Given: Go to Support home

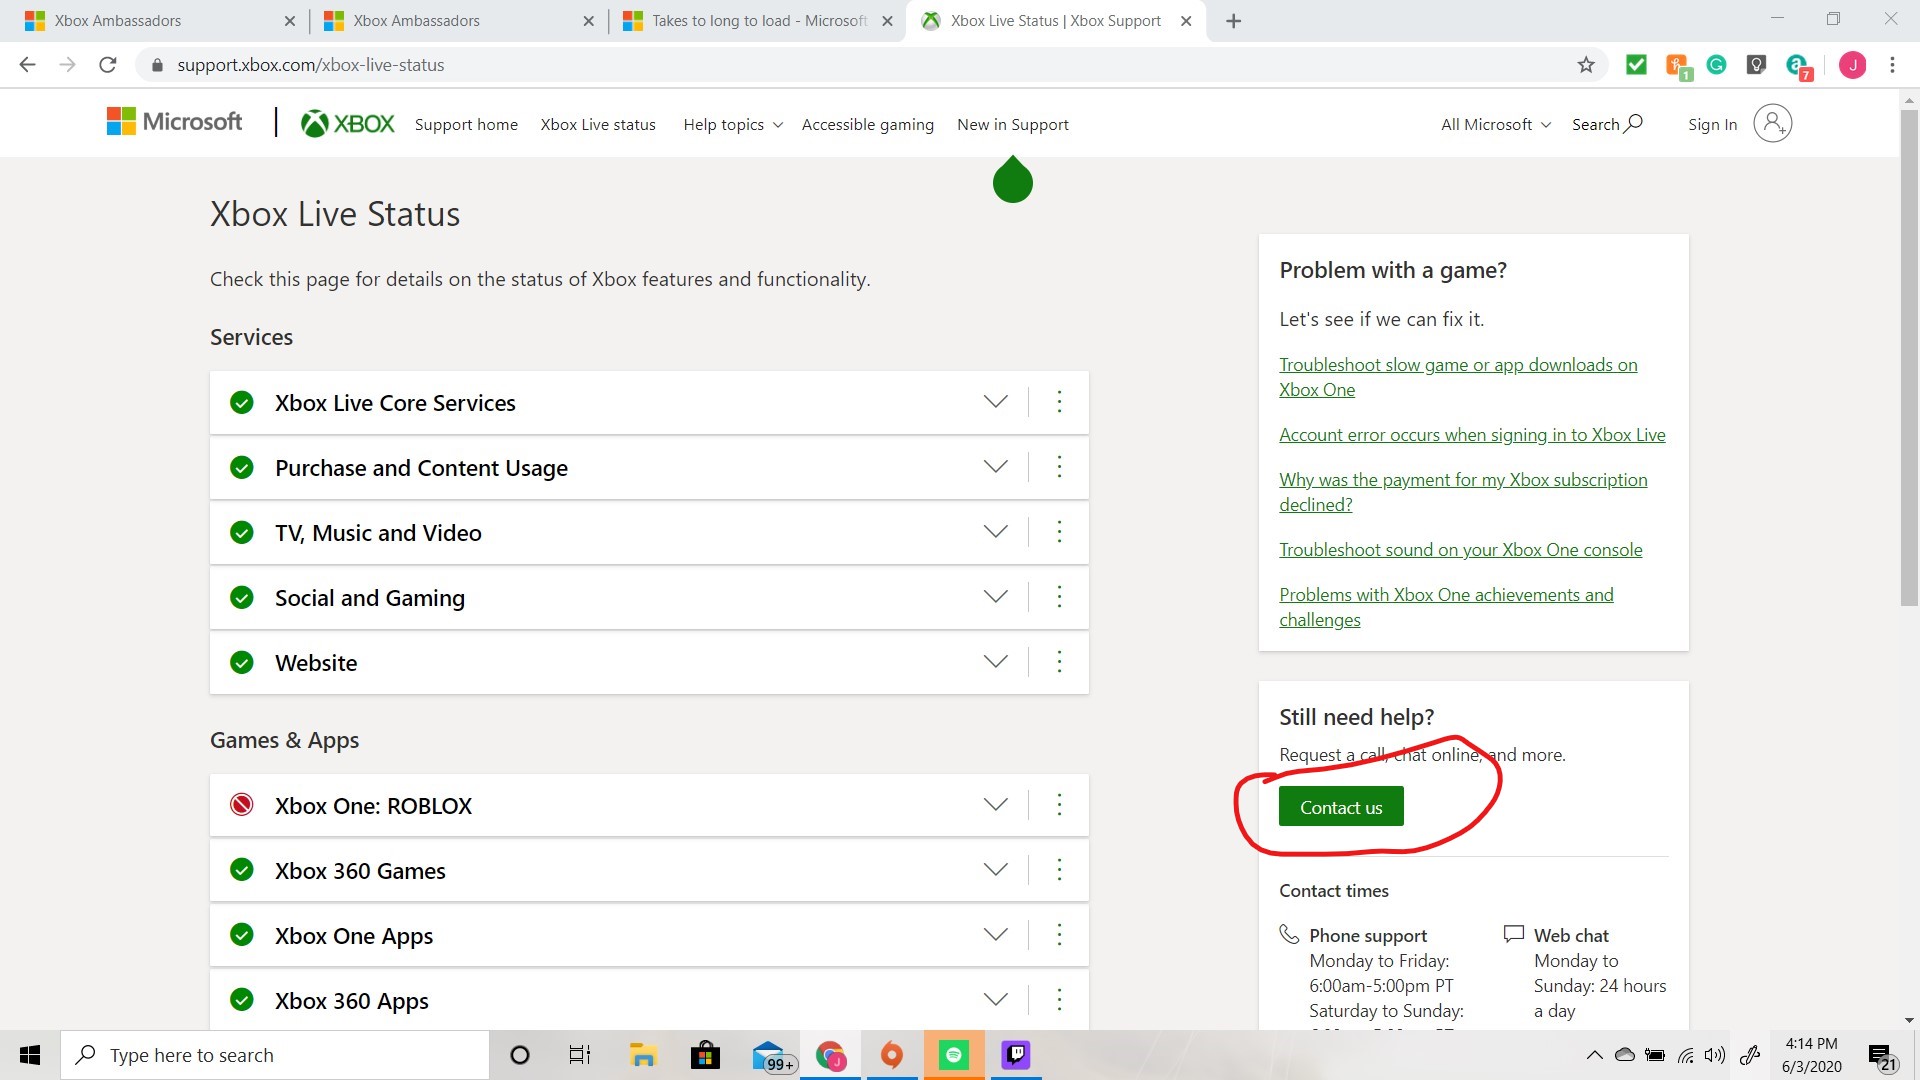Looking at the screenshot, I should tap(466, 124).
